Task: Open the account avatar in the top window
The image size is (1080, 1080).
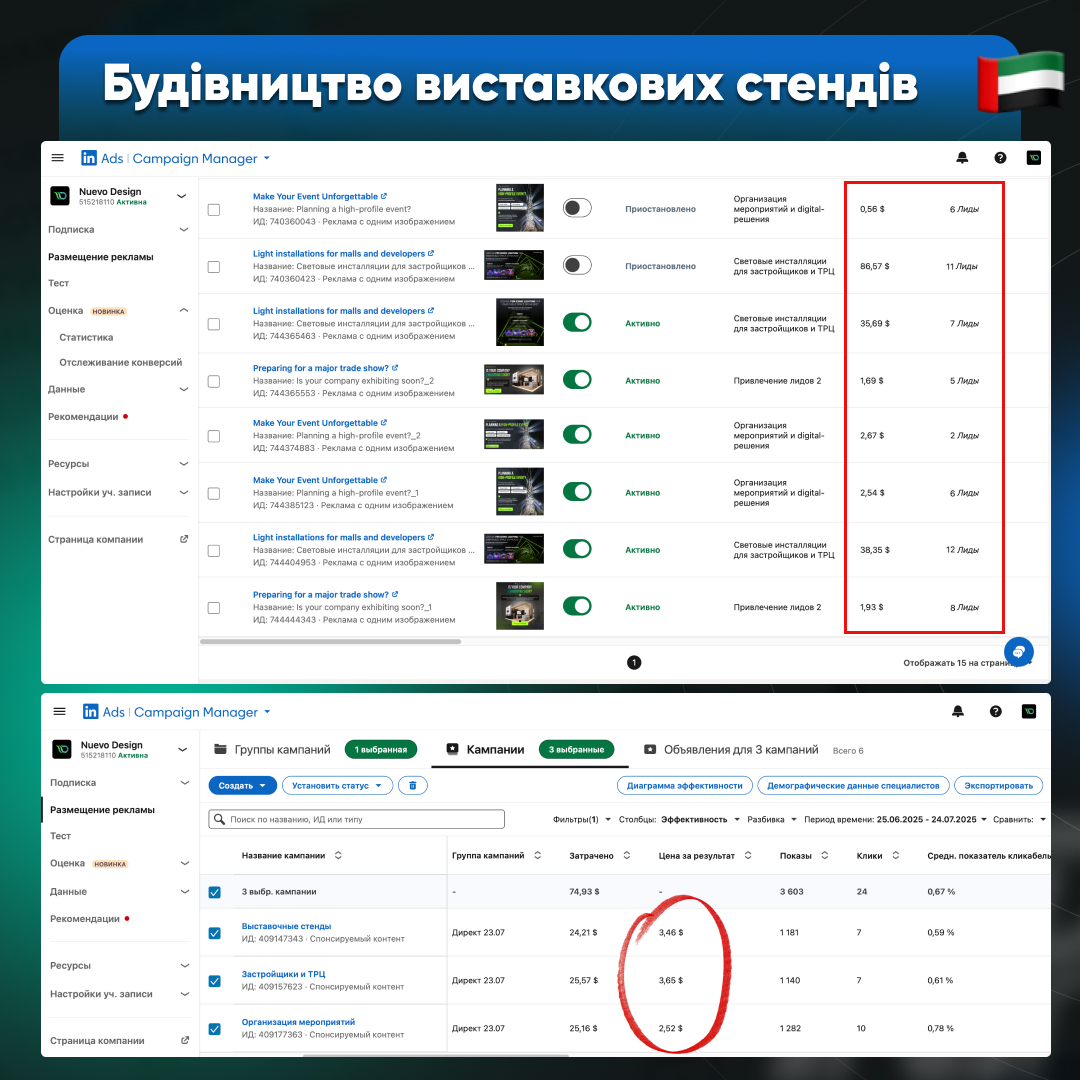Action: point(1034,158)
